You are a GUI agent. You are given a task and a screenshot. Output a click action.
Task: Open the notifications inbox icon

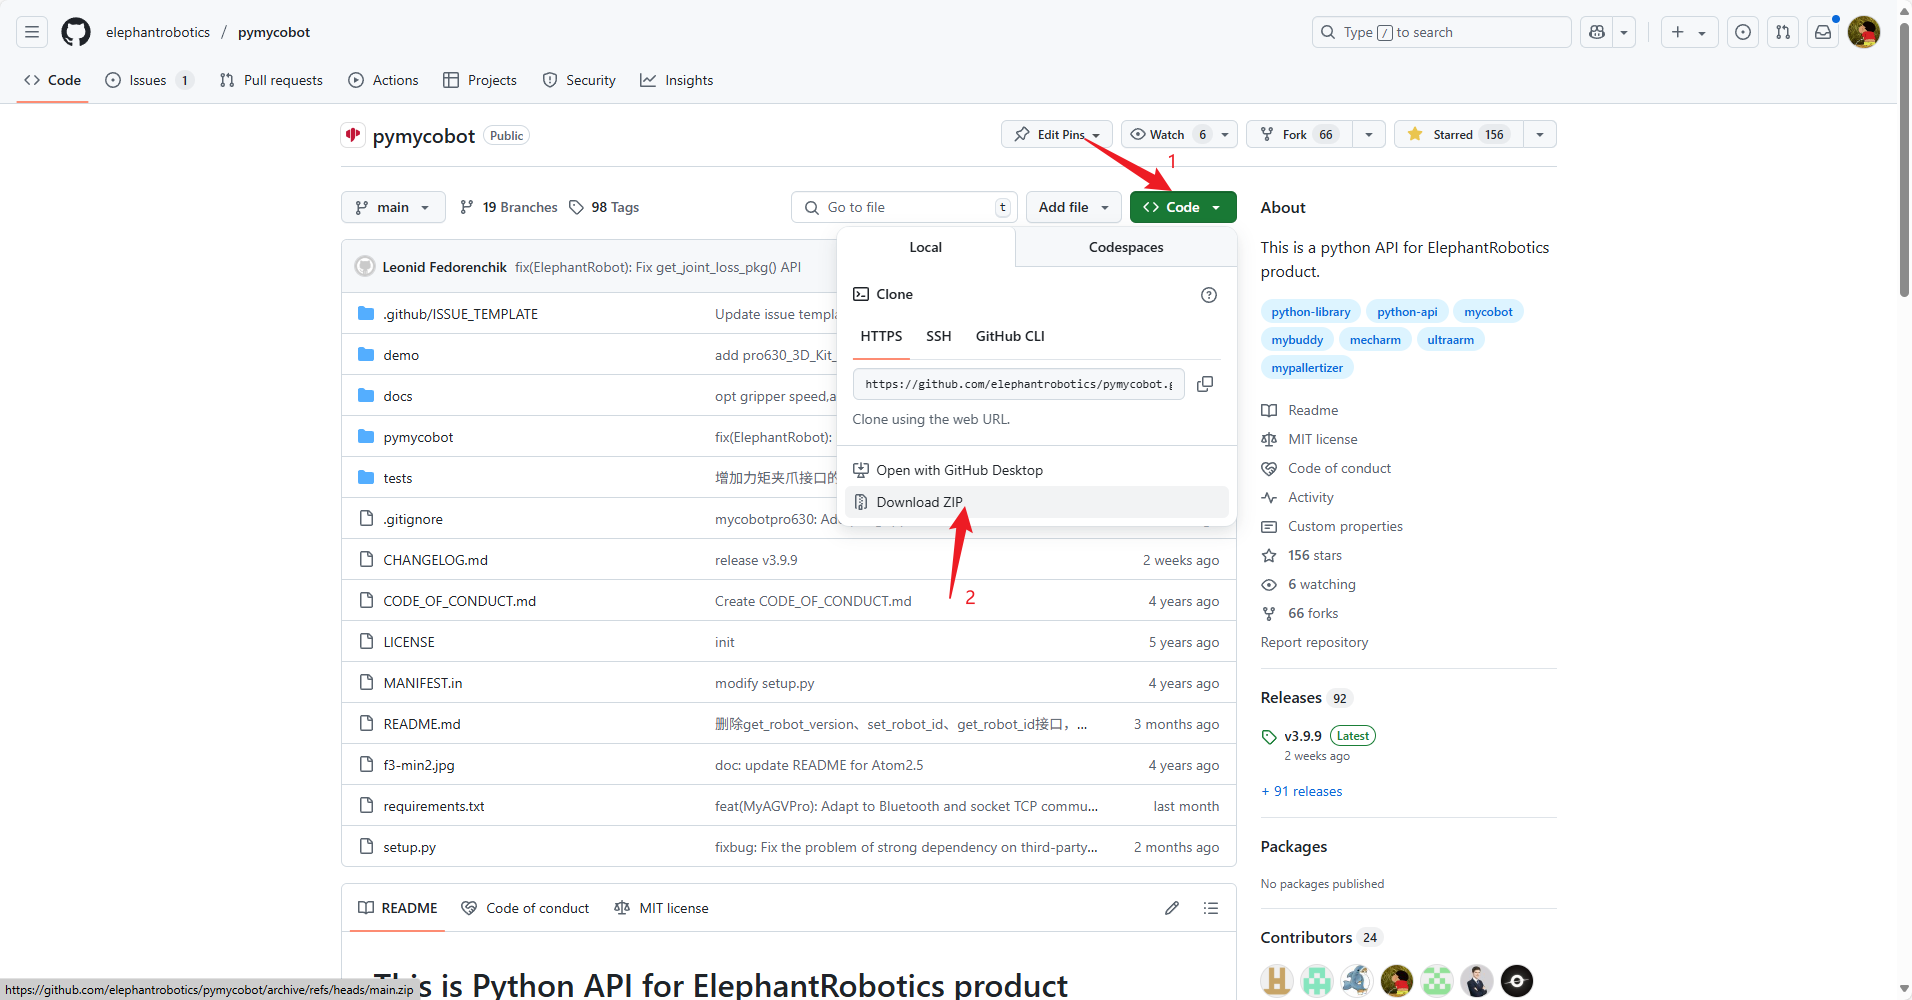click(1823, 32)
